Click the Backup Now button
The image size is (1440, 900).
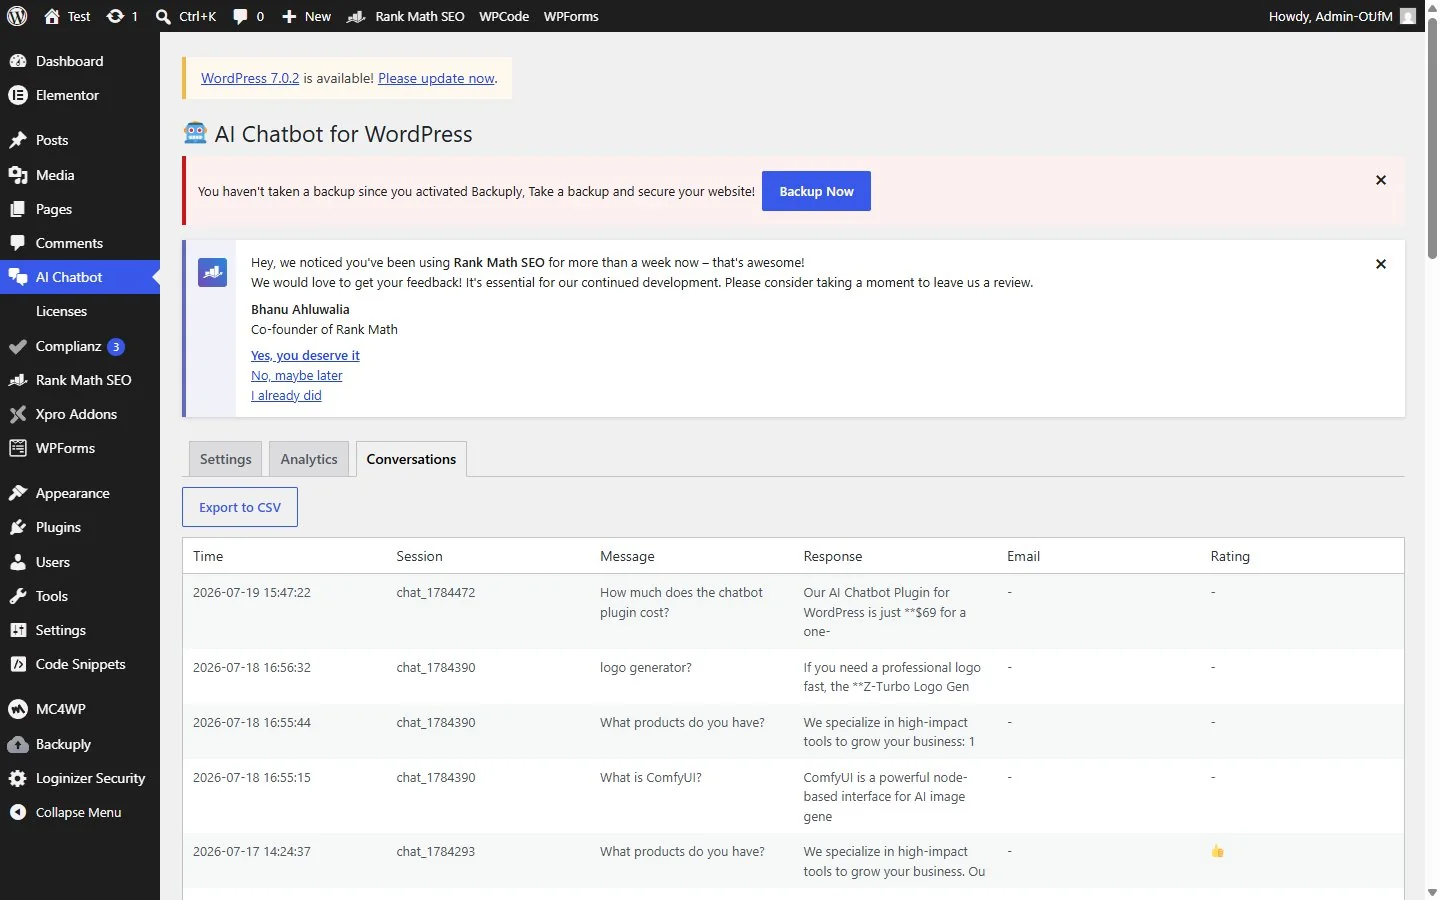816,191
